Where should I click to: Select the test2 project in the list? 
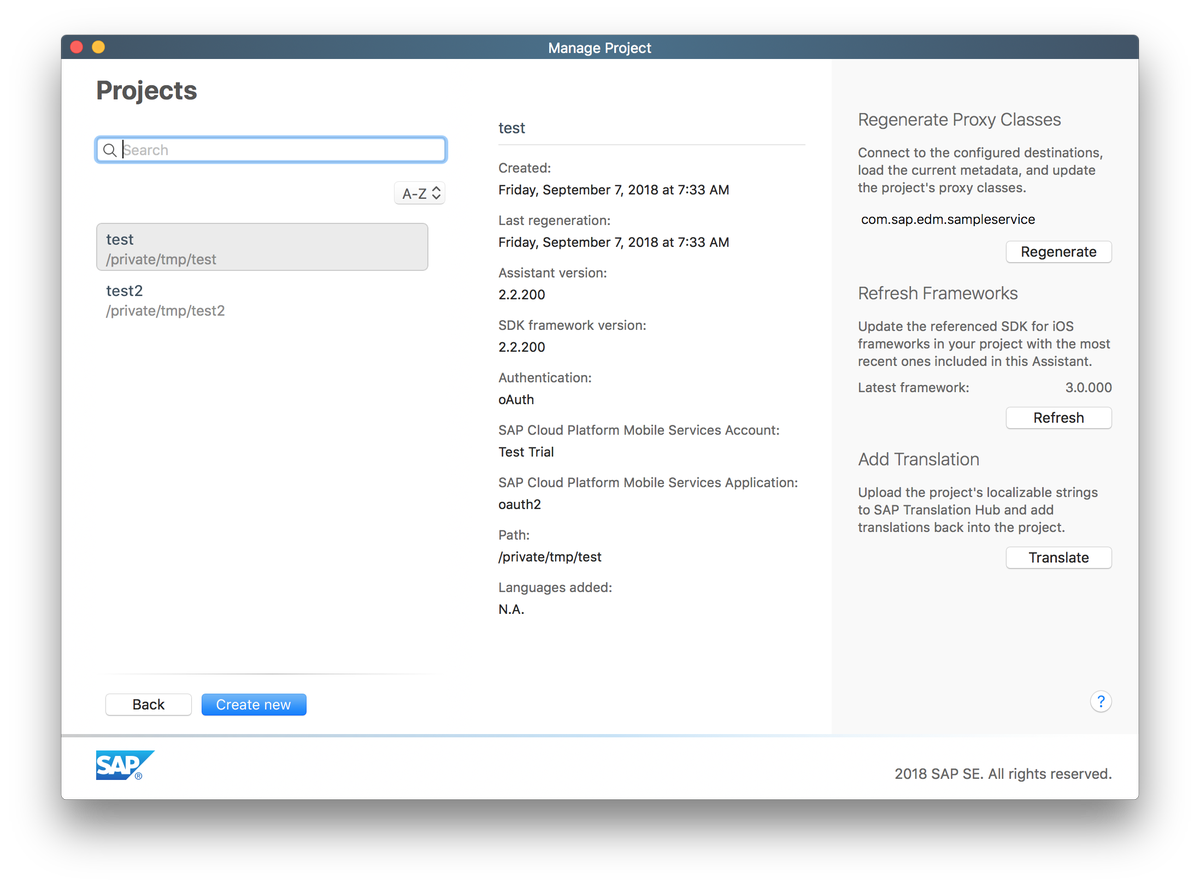tap(262, 299)
